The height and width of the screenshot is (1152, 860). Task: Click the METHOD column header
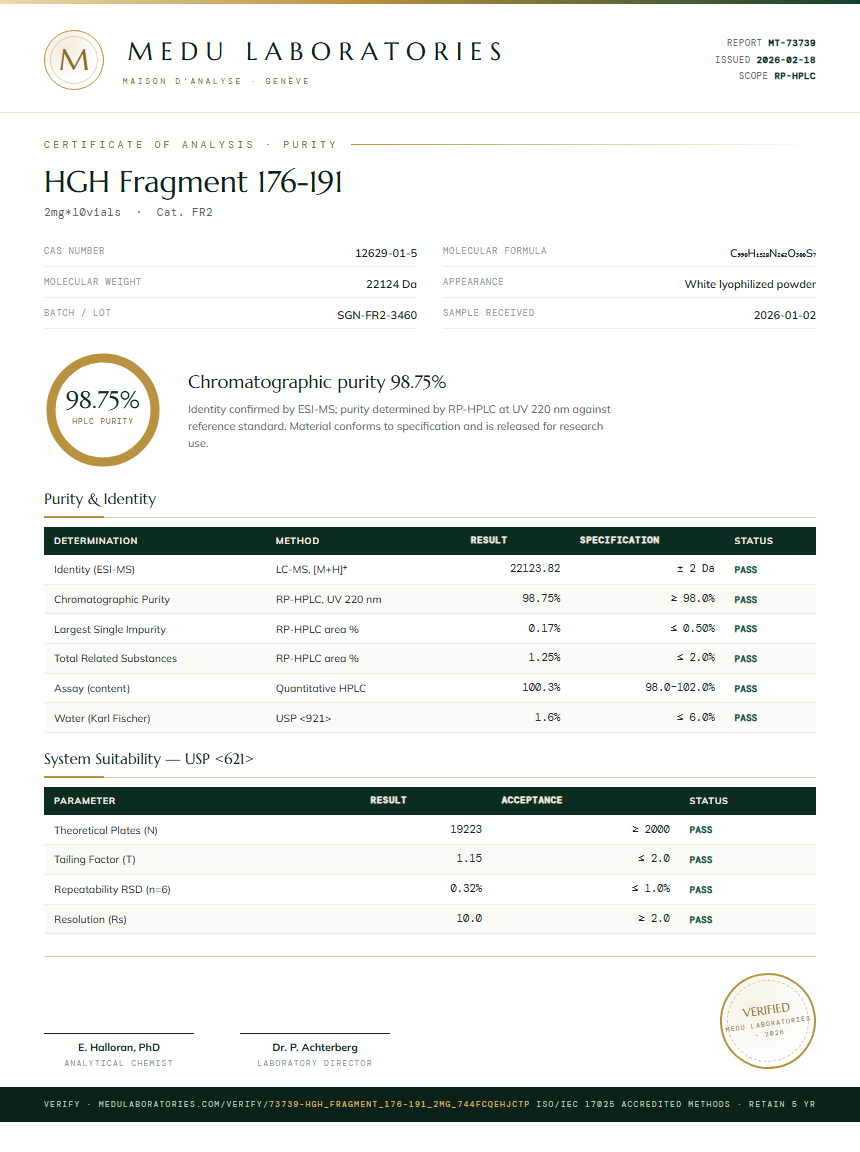tap(297, 541)
